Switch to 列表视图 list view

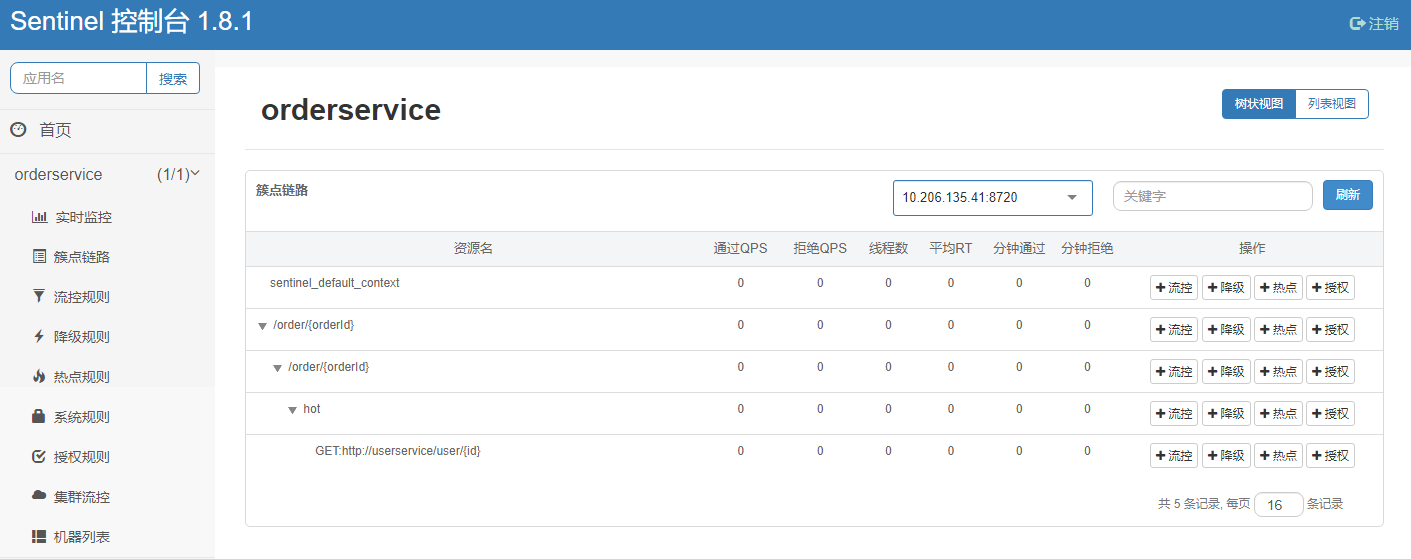point(1332,104)
